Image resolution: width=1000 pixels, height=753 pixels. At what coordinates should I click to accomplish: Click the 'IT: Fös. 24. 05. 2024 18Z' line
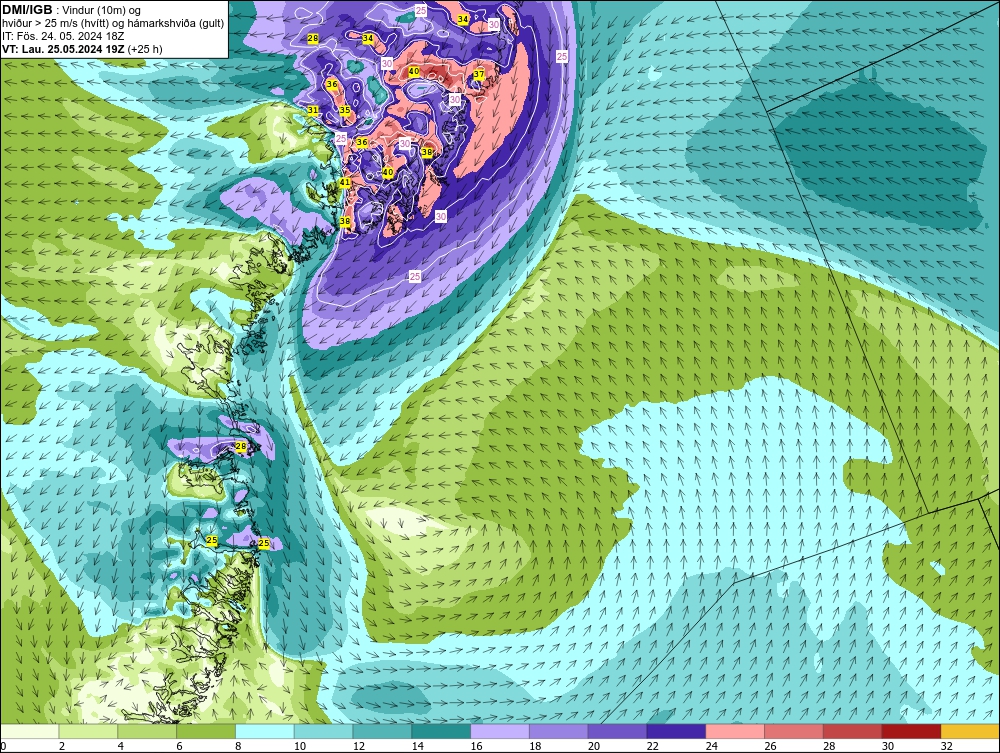tap(63, 36)
